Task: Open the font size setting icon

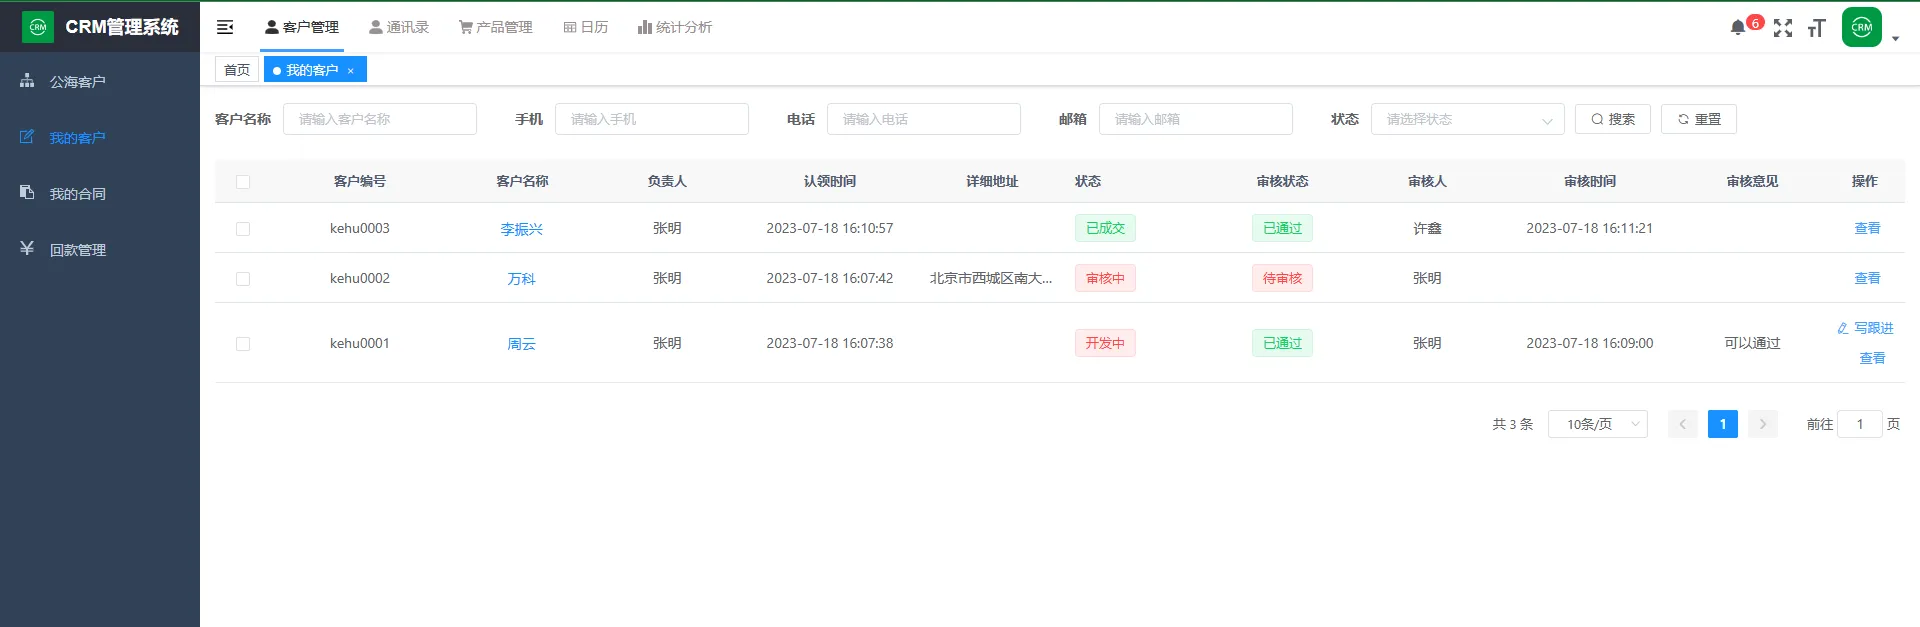Action: coord(1816,28)
